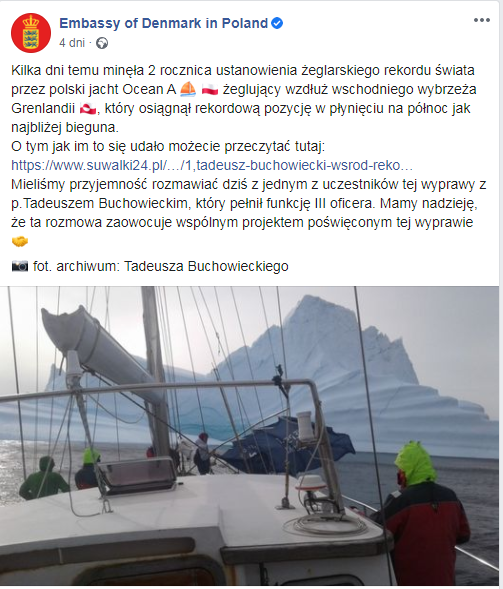Click the blue verified badge checkmark
Viewport: 503px width, 589px height.
277,23
